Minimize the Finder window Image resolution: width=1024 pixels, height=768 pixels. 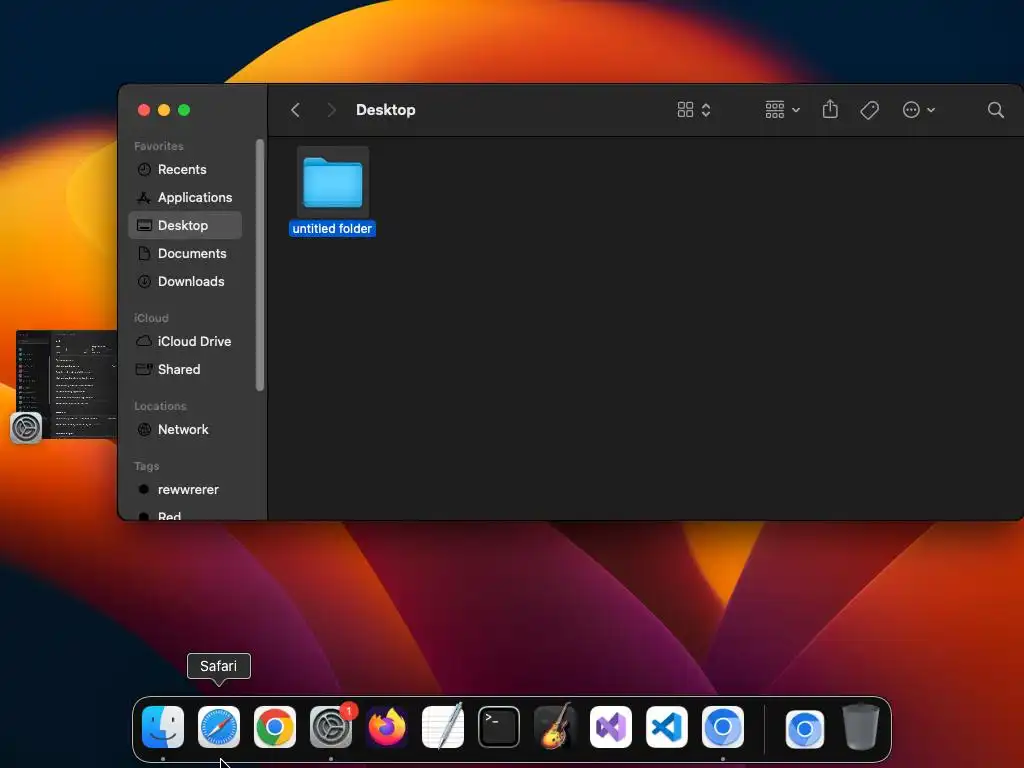point(164,110)
